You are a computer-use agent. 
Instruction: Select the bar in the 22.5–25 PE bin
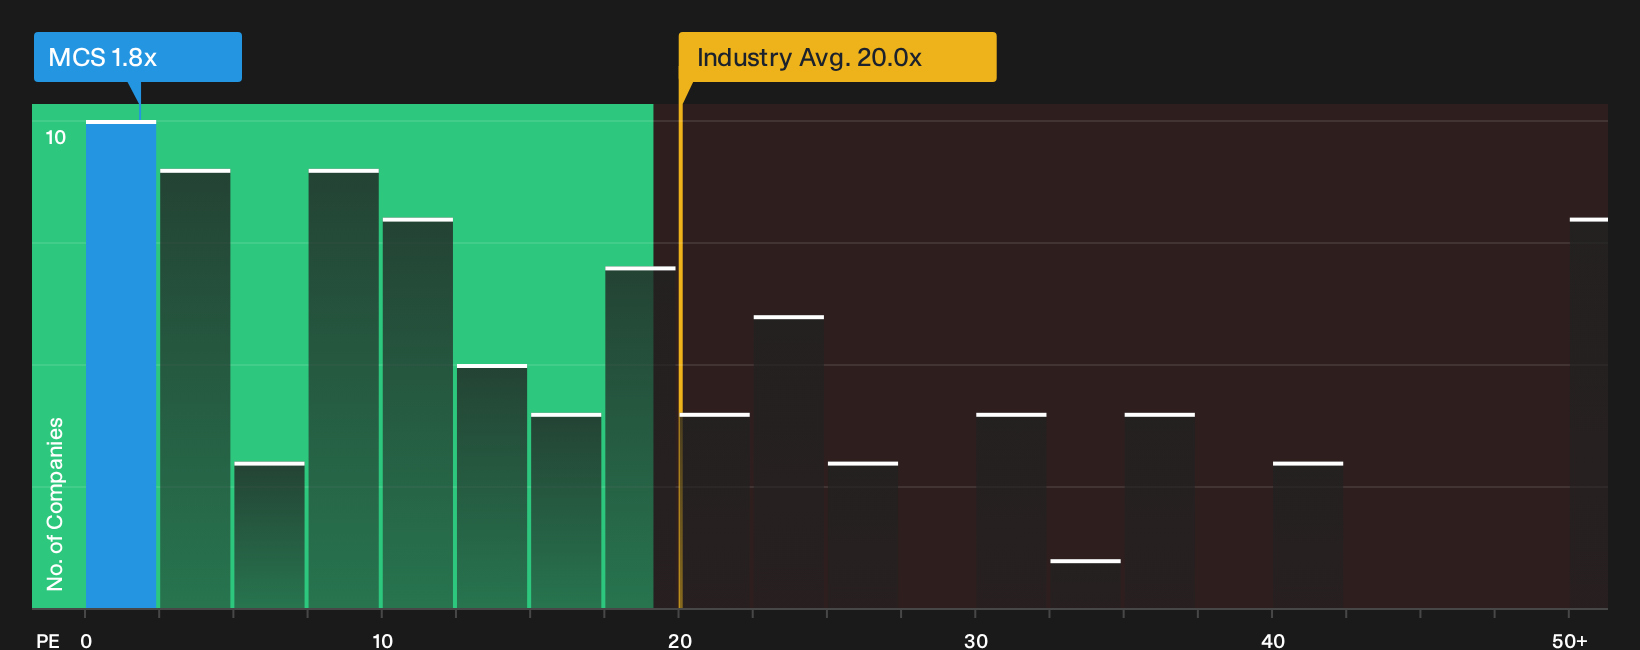coord(789,462)
